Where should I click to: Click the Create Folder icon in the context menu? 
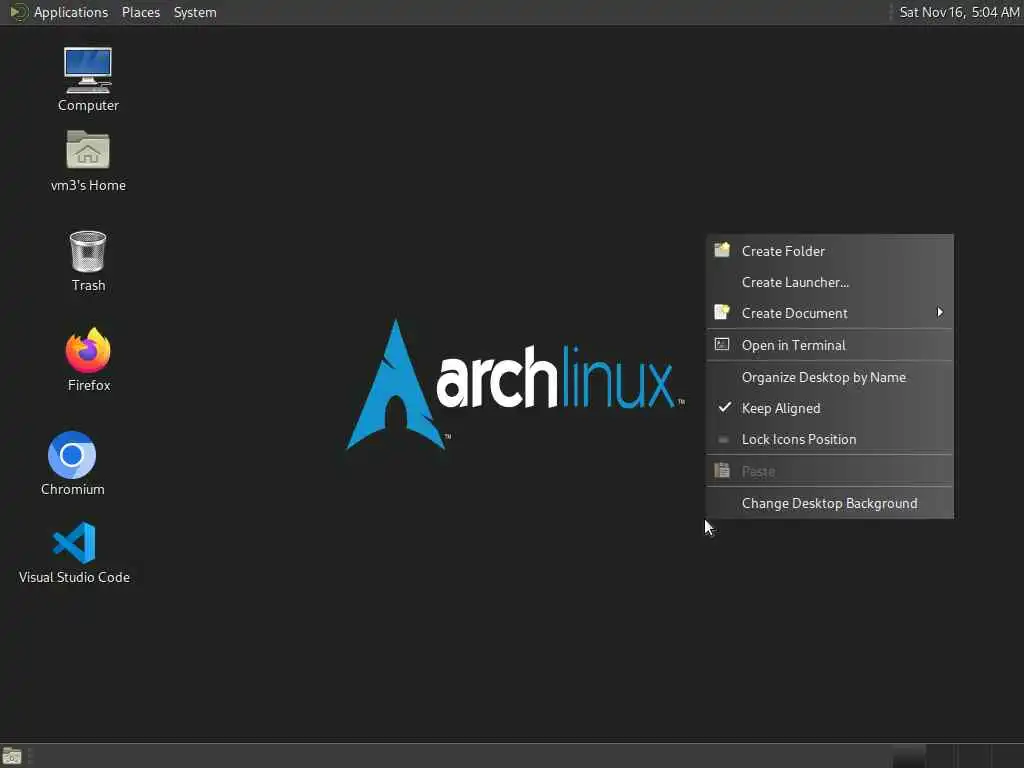click(722, 250)
